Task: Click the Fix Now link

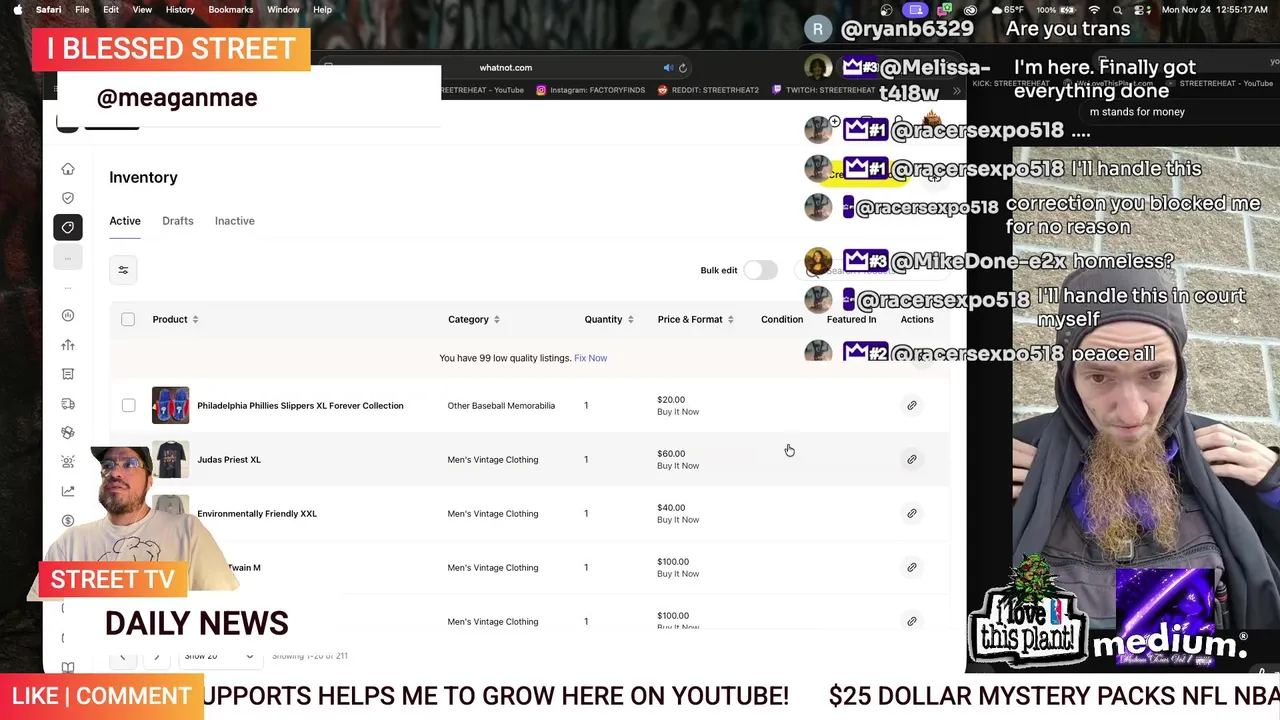Action: [x=590, y=358]
